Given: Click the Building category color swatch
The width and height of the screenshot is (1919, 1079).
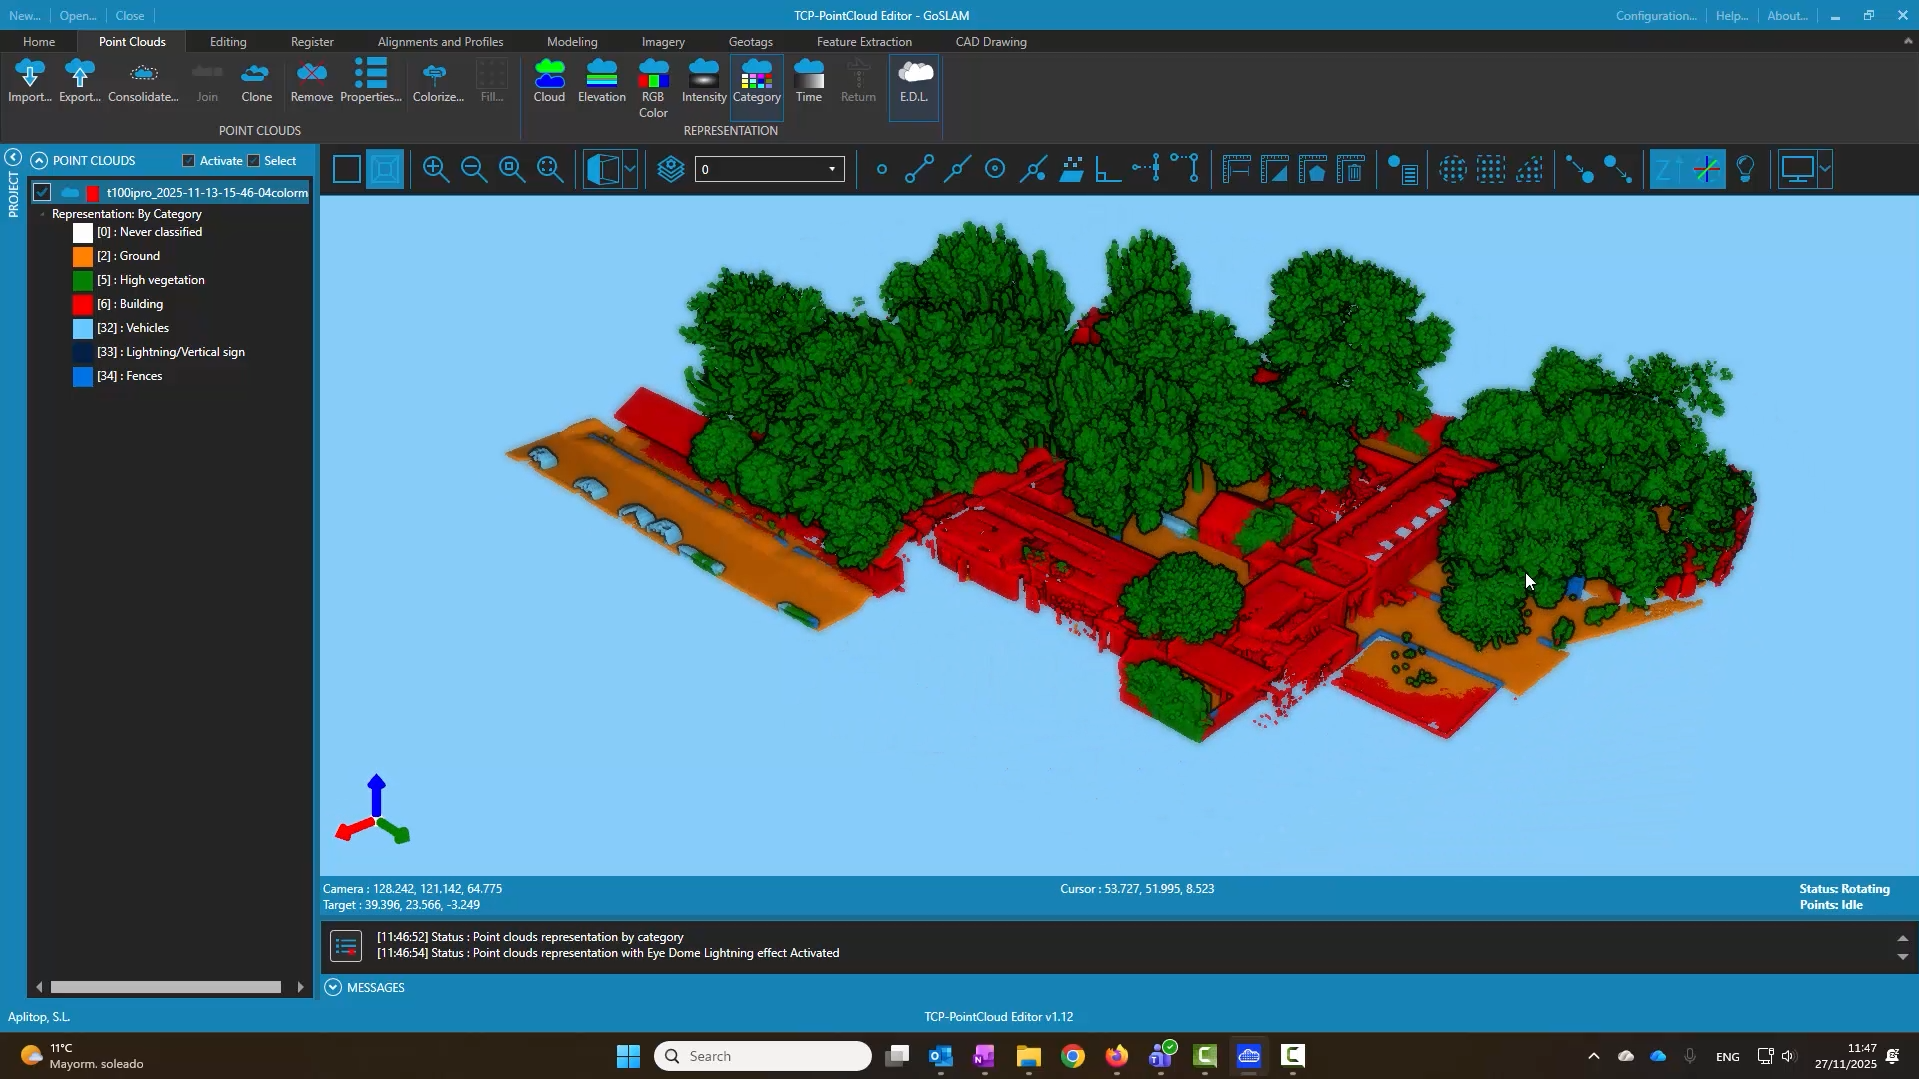Looking at the screenshot, I should (81, 304).
